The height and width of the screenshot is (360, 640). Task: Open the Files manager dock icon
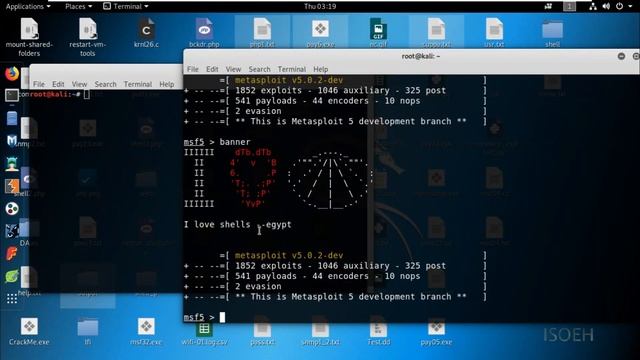click(12, 118)
